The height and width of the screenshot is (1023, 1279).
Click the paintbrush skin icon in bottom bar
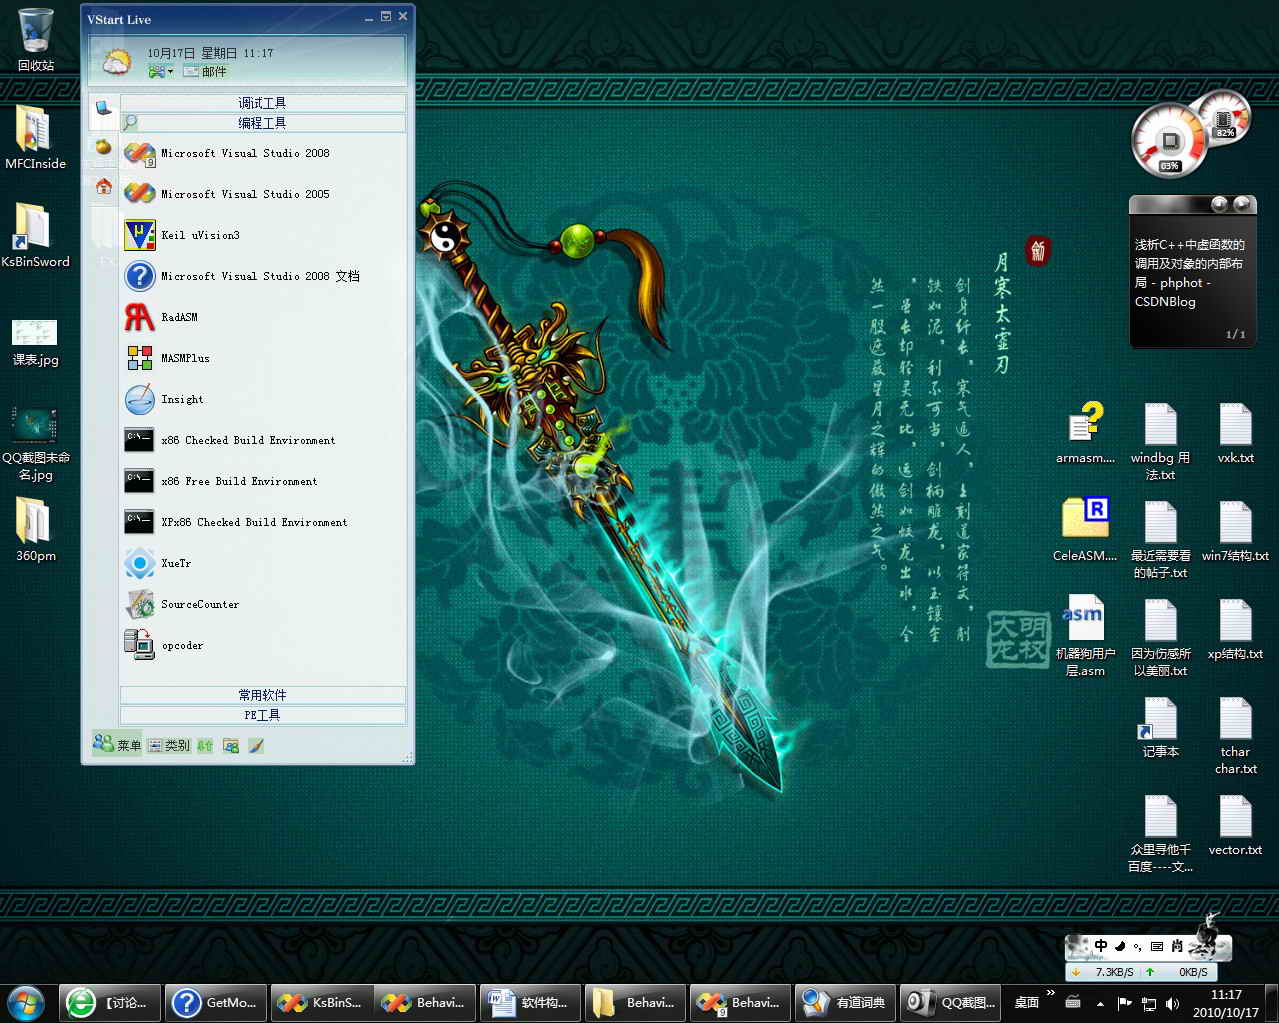(x=256, y=746)
